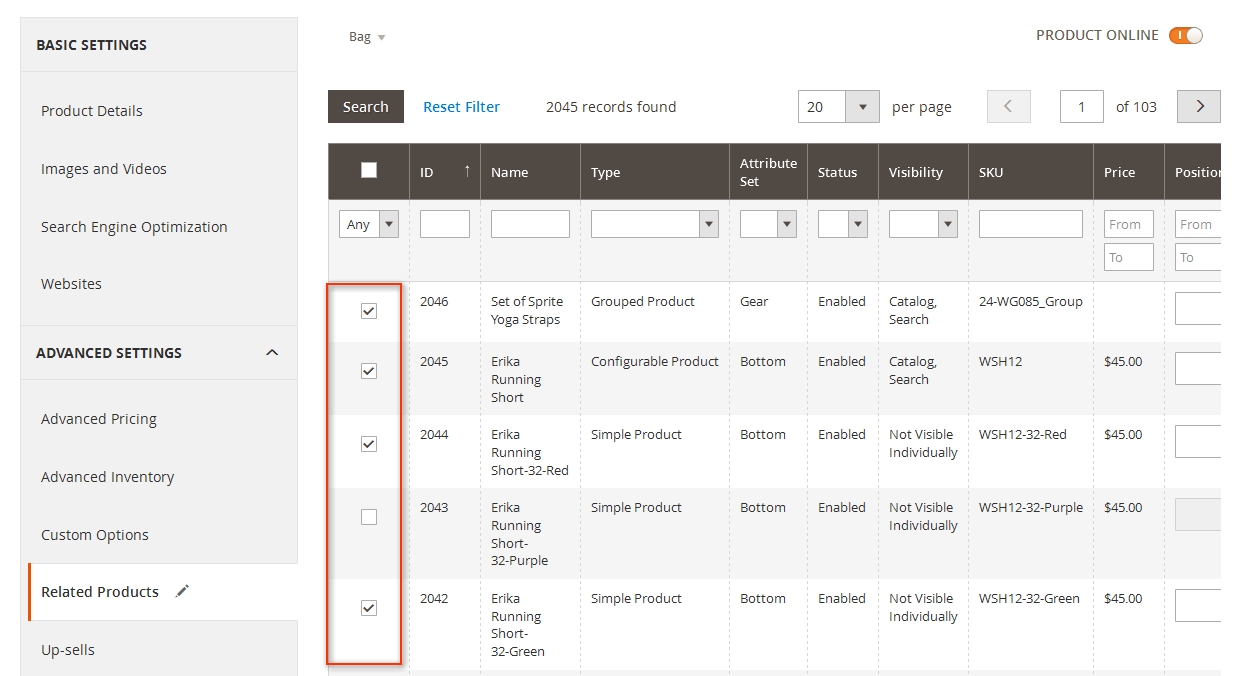Tick the select-all checkbox in header
Viewport: 1239px width, 676px height.
point(369,170)
